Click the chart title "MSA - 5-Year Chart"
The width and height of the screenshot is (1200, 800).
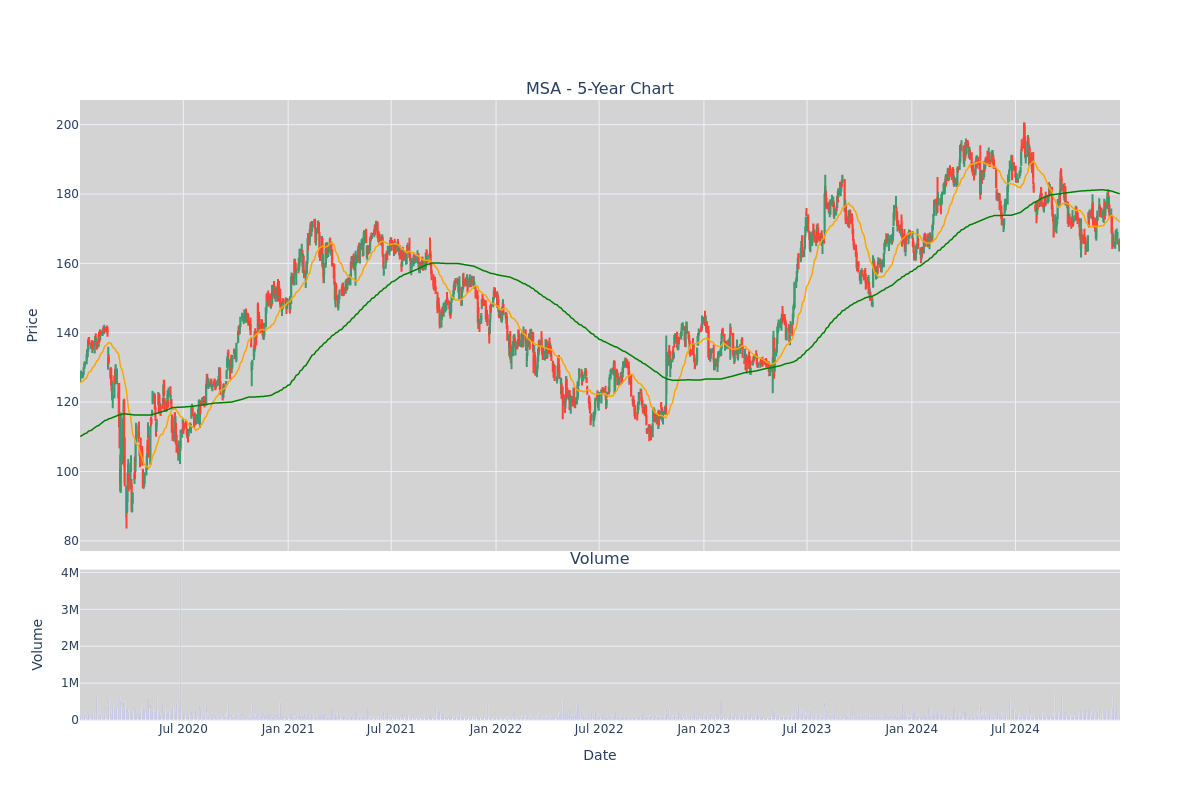pos(600,89)
